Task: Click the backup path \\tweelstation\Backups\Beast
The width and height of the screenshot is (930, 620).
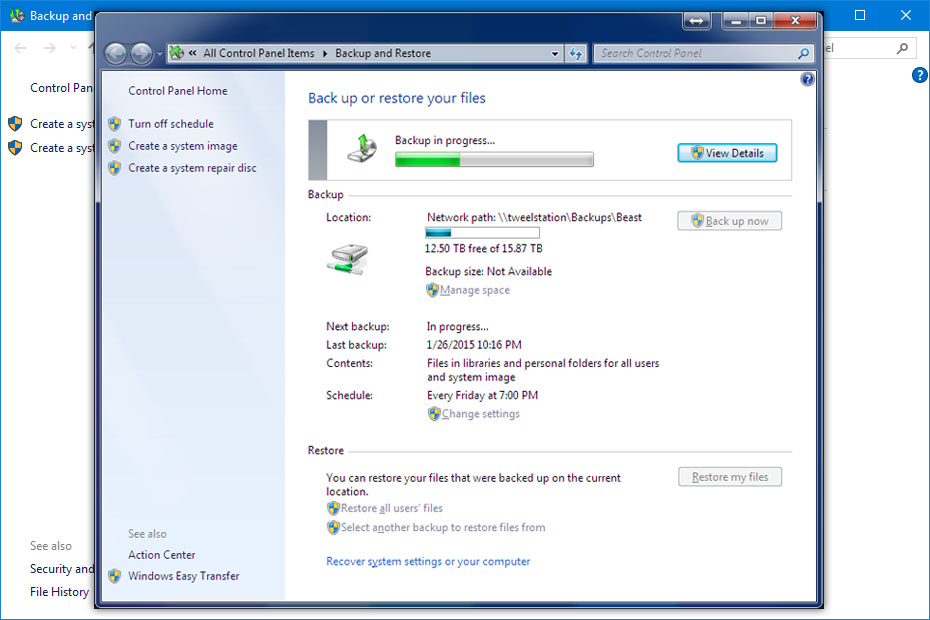Action: (570, 217)
